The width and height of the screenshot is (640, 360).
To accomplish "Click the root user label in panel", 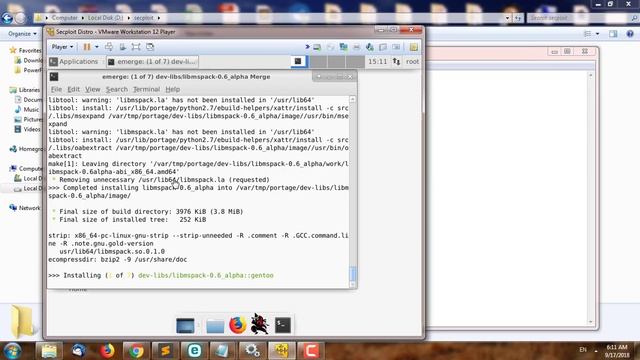I will coord(412,62).
